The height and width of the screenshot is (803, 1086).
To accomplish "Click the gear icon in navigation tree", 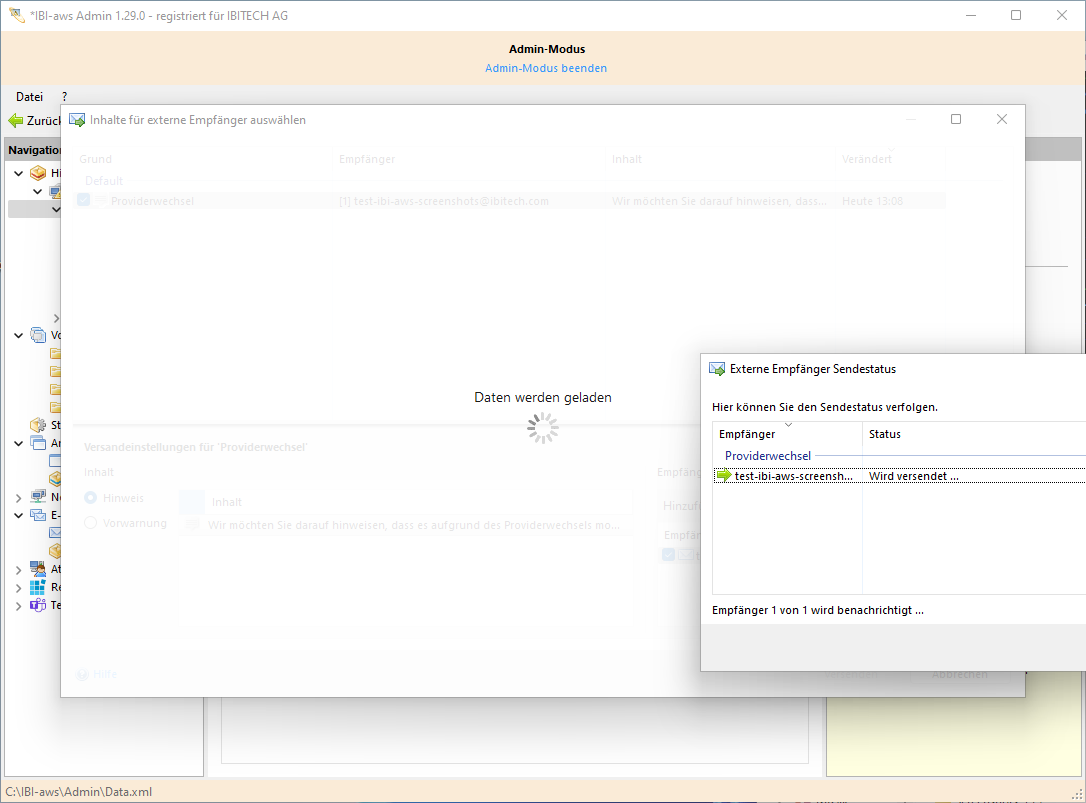I will [38, 424].
